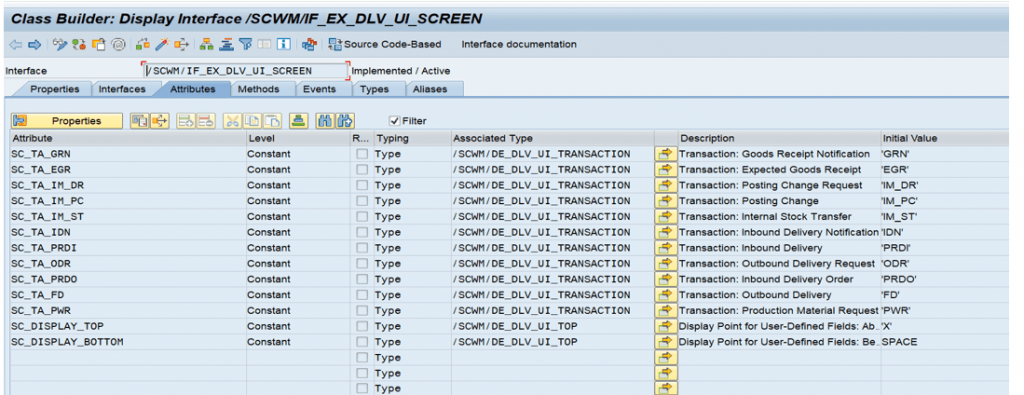This screenshot has height=395, width=1024.
Task: Switch to the Interfaces tab
Action: click(x=122, y=89)
